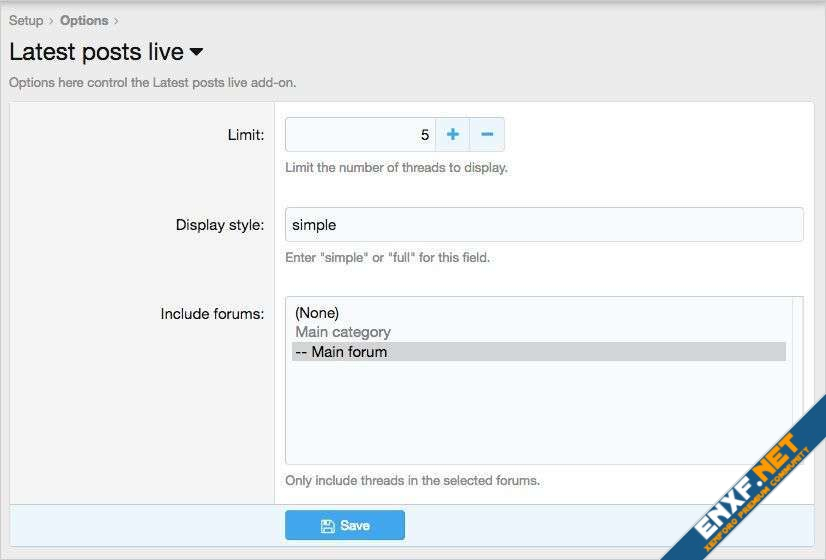The height and width of the screenshot is (560, 826).
Task: Click the chevron after Options breadcrumb
Action: pyautogui.click(x=116, y=20)
